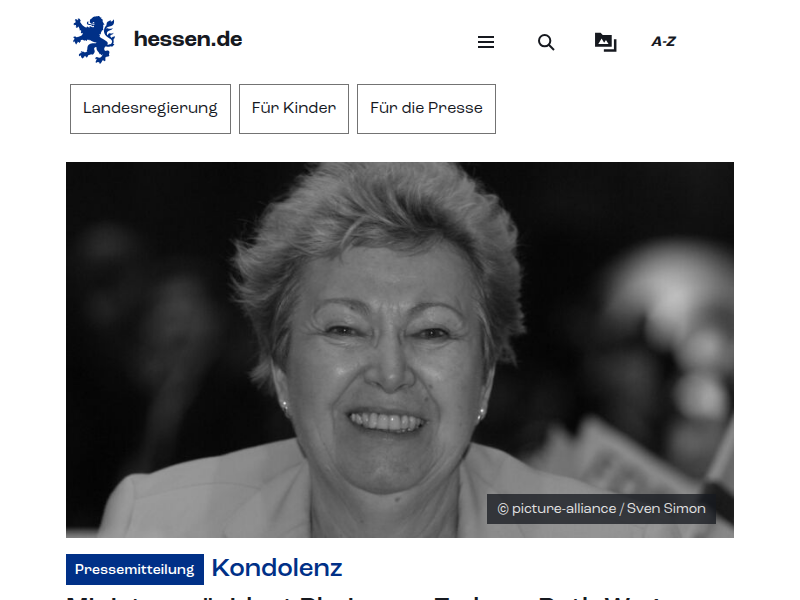Open the Für die Presse page
Viewport: 800px width, 600px height.
pyautogui.click(x=427, y=109)
